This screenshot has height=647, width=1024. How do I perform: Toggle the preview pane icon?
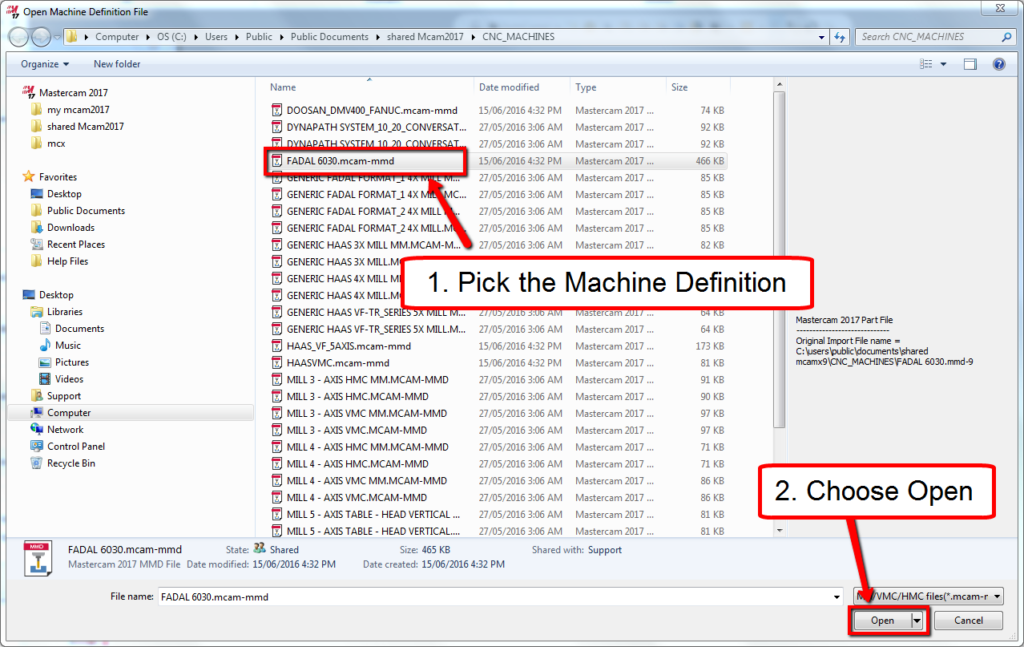(x=970, y=64)
